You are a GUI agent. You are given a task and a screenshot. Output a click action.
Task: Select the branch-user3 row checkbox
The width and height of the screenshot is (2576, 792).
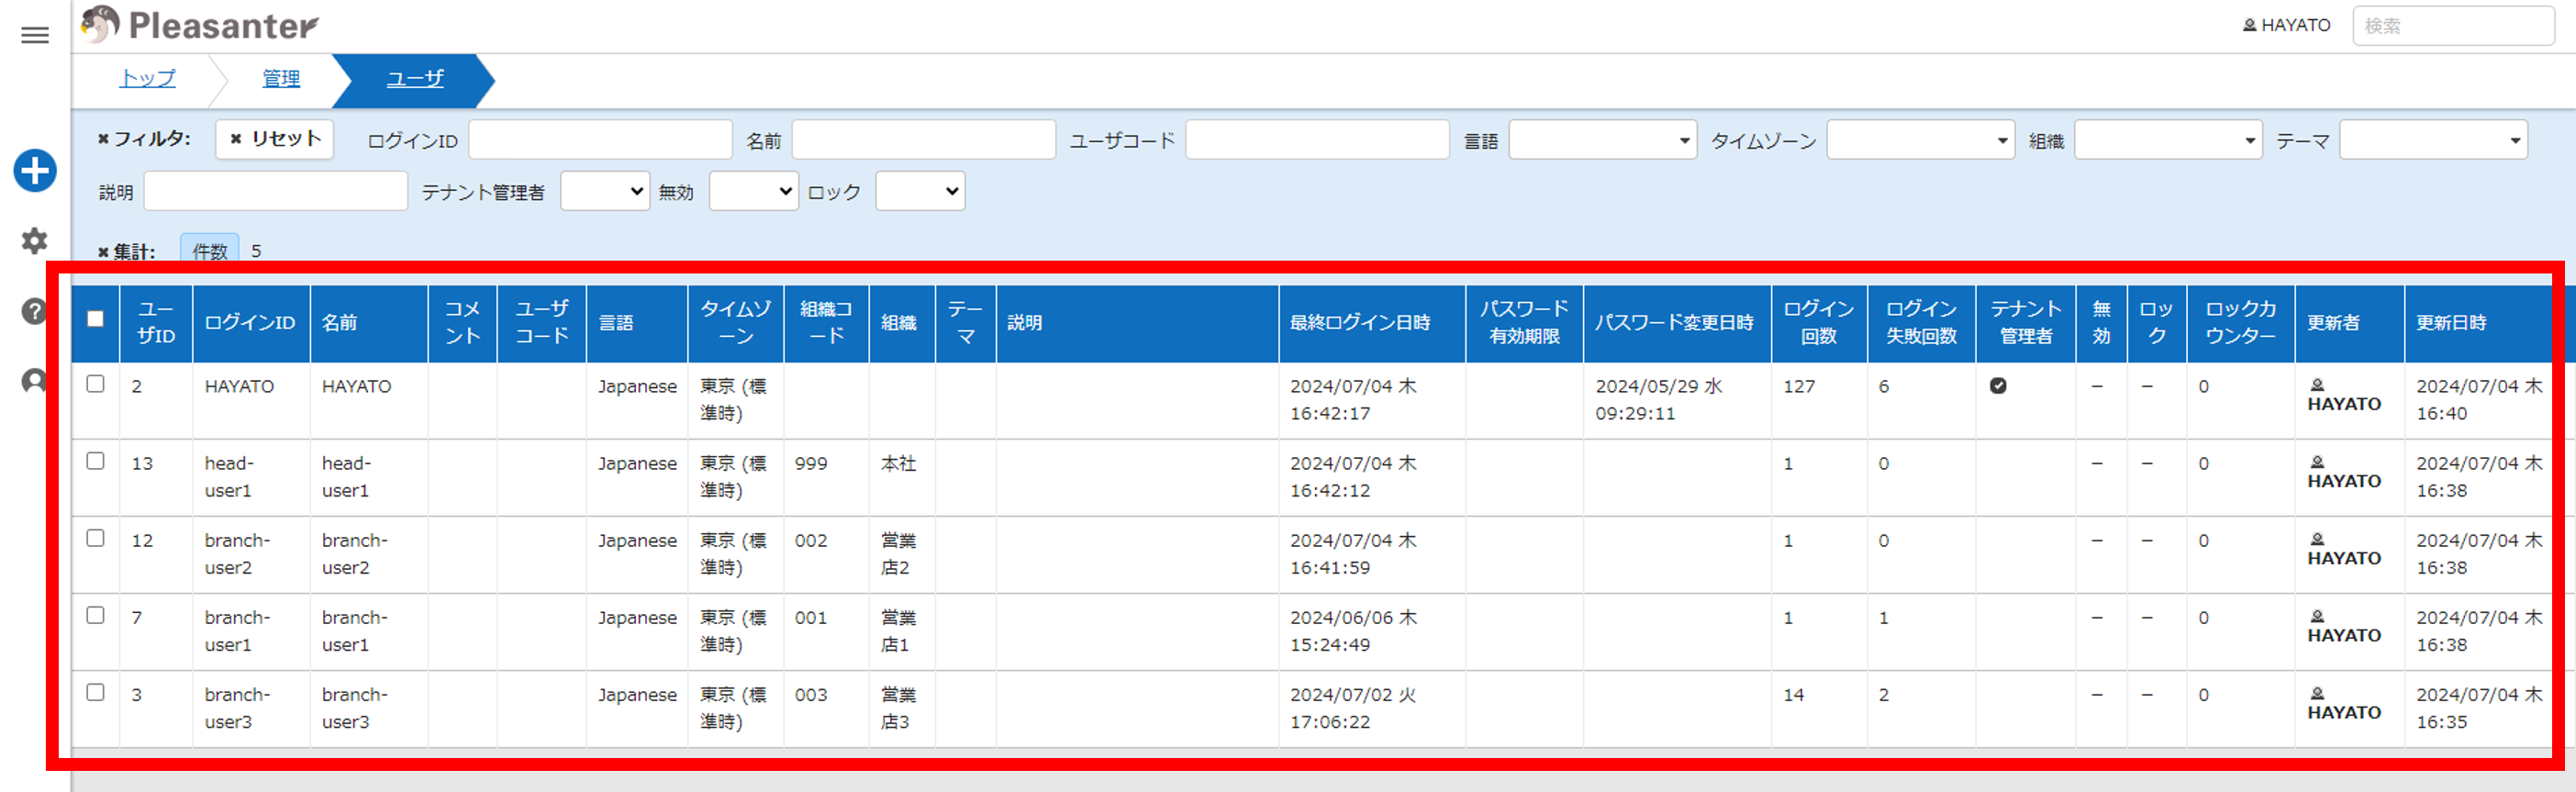click(x=95, y=692)
